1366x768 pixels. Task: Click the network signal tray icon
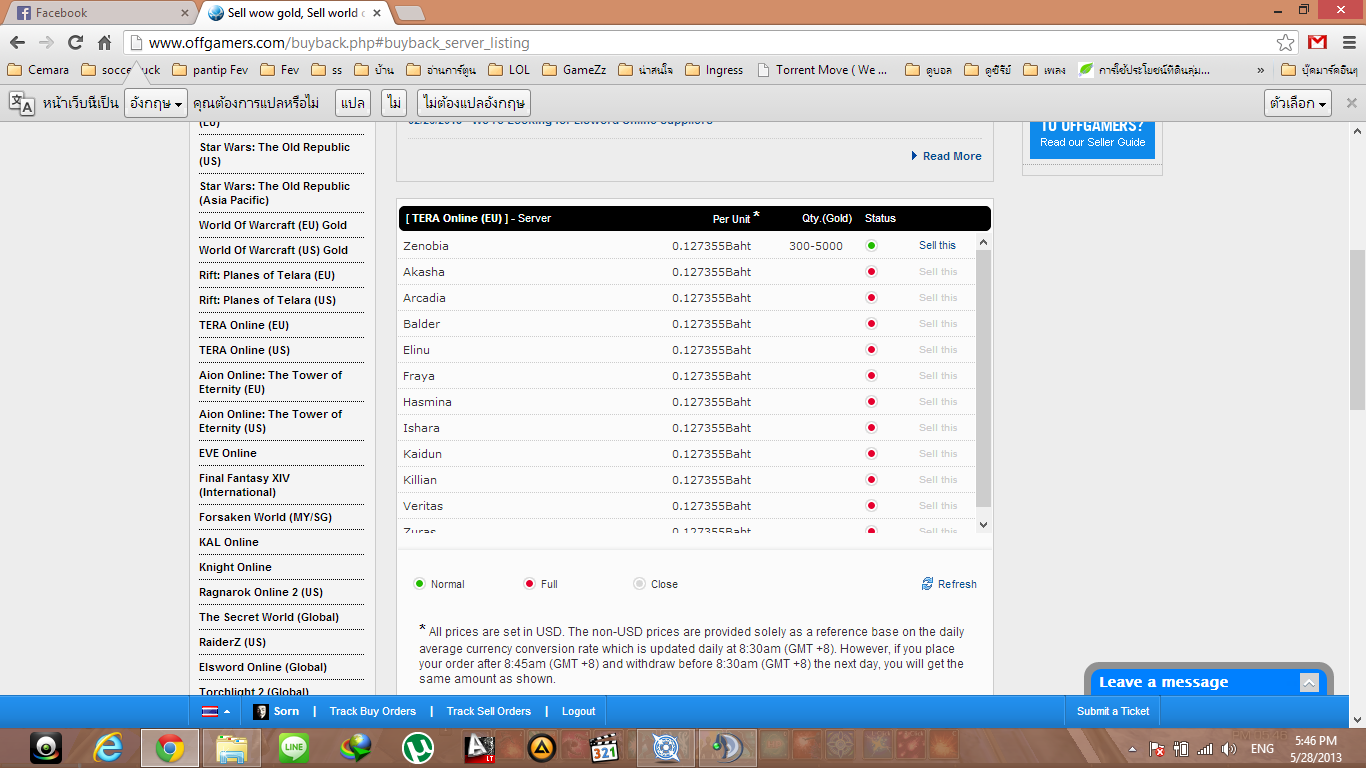(1205, 749)
